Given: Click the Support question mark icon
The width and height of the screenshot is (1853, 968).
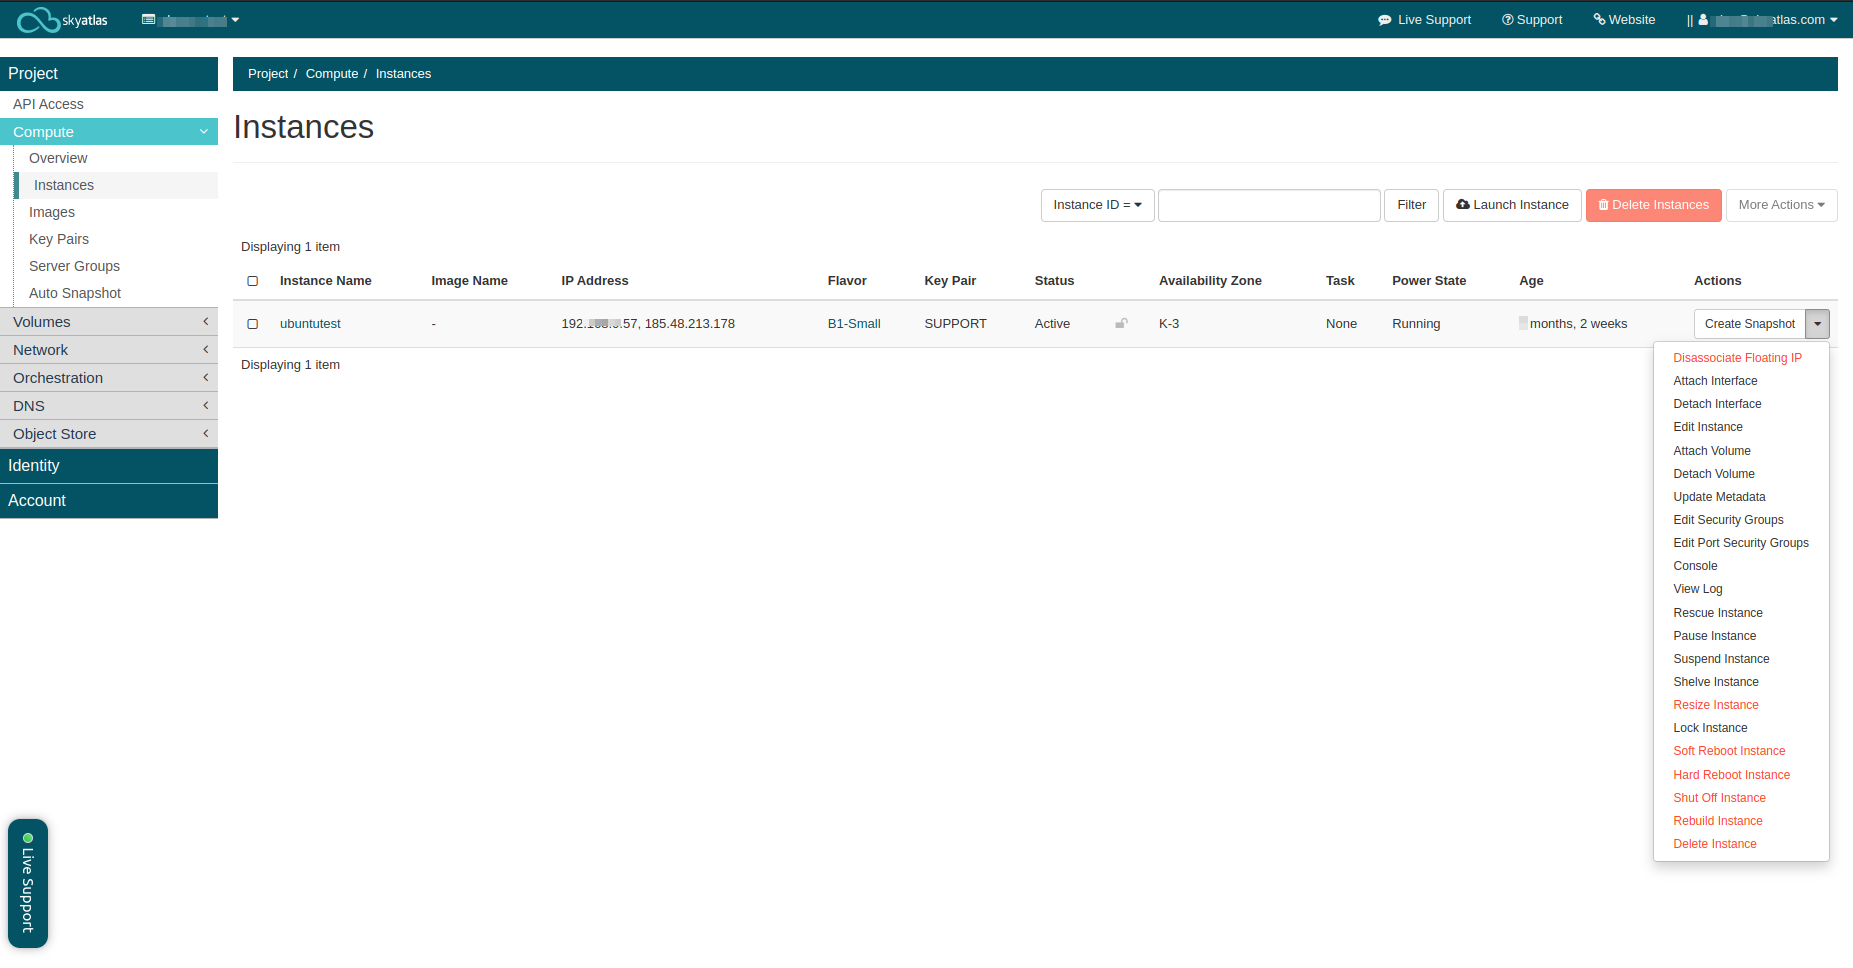Looking at the screenshot, I should pyautogui.click(x=1507, y=20).
